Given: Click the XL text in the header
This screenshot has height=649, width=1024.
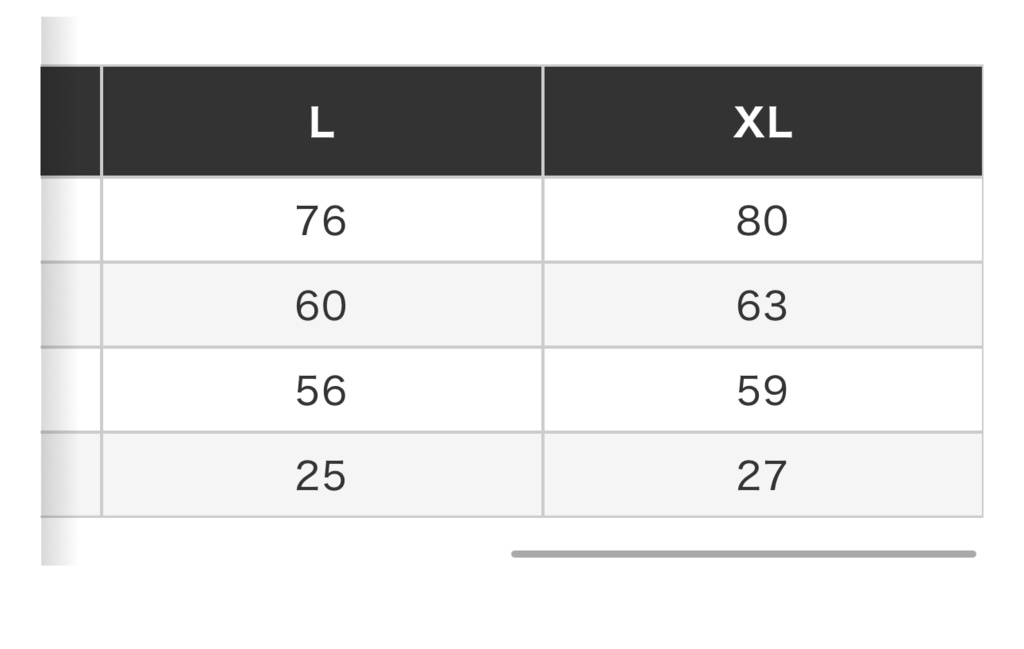Looking at the screenshot, I should [x=763, y=122].
